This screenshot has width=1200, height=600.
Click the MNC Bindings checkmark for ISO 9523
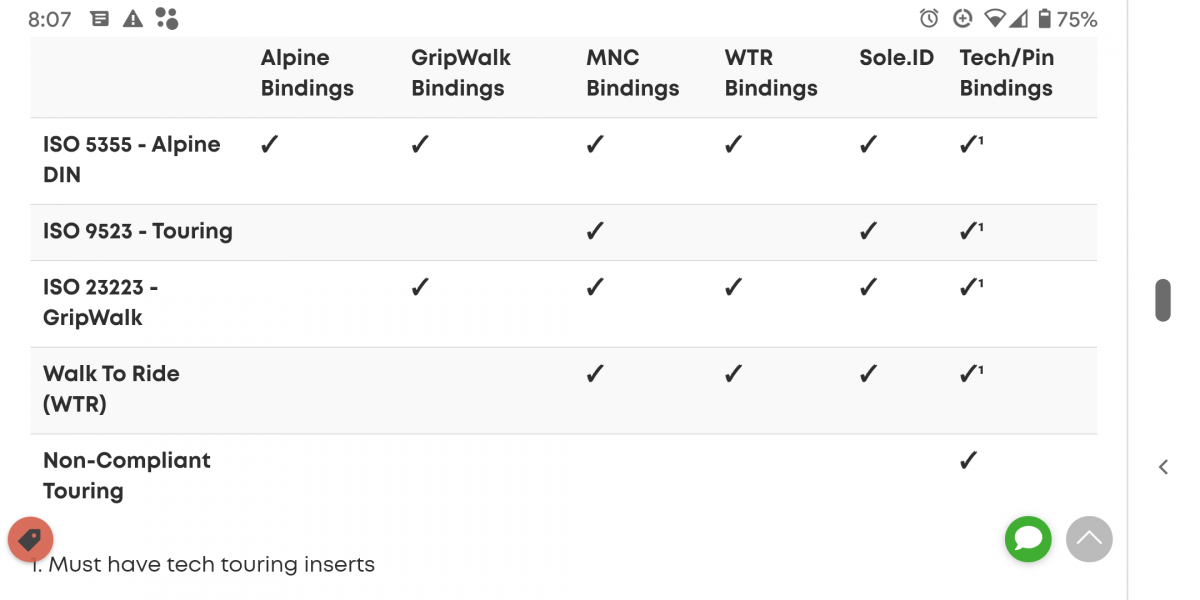pos(595,232)
